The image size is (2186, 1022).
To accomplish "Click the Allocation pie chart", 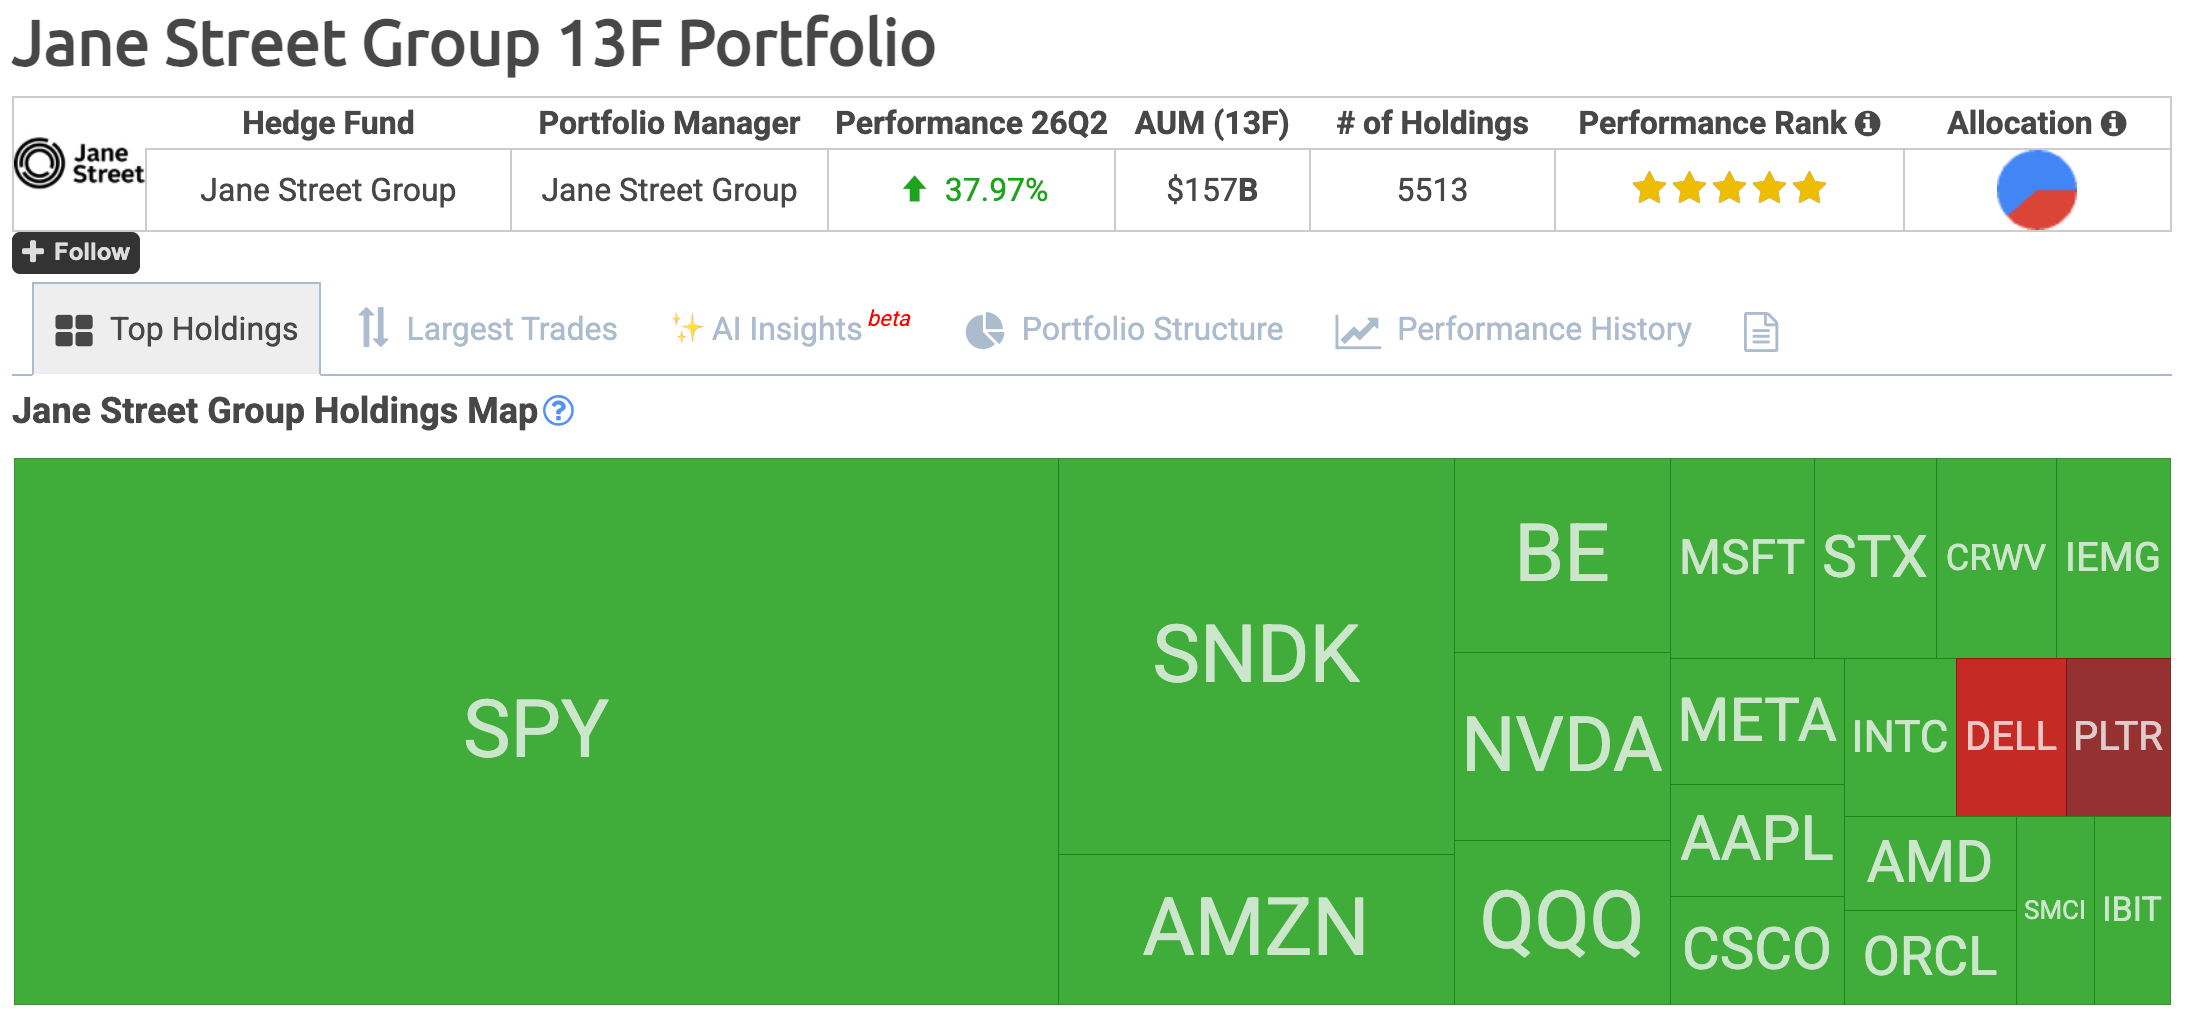I will pos(2036,190).
